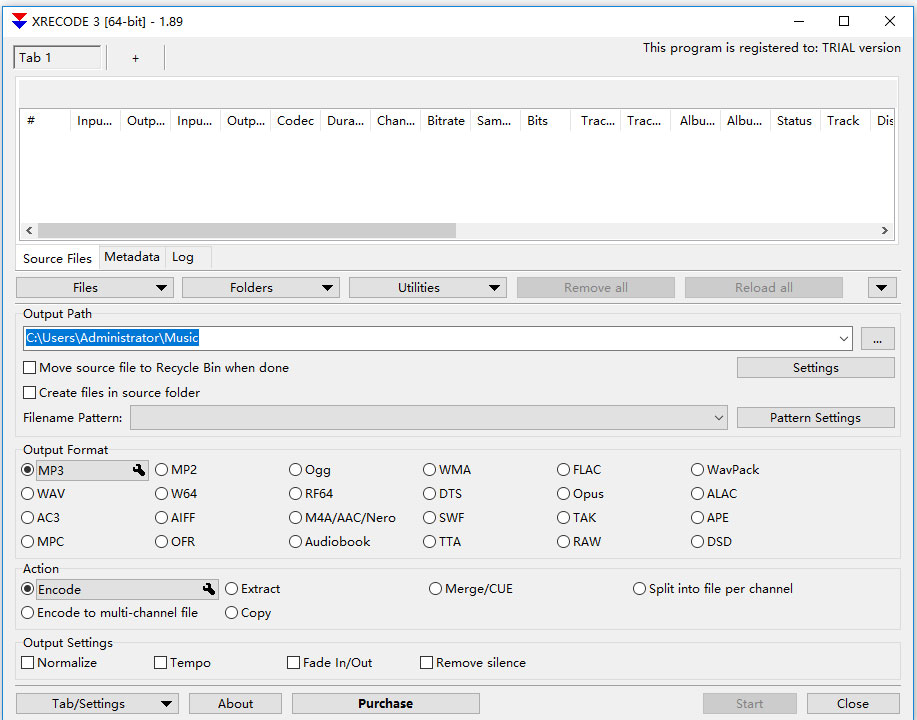Open Encode action settings wrench icon
This screenshot has width=917, height=720.
[209, 589]
